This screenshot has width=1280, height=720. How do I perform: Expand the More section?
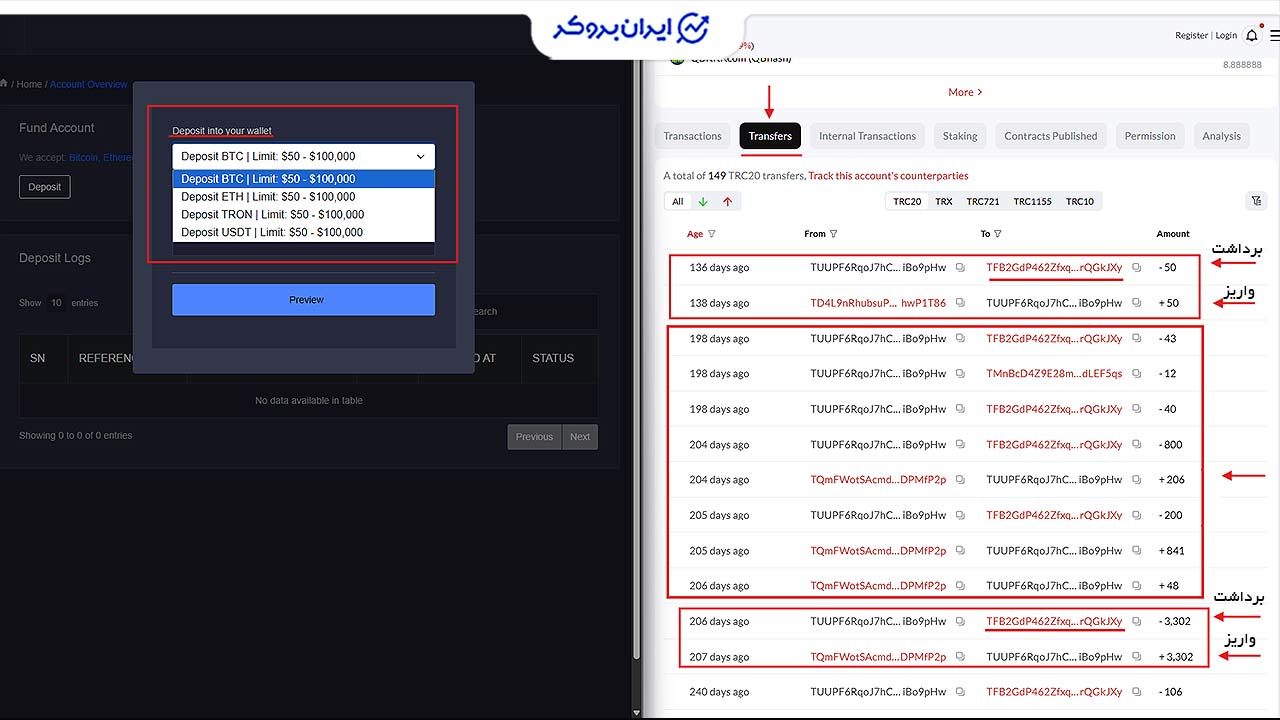click(965, 92)
